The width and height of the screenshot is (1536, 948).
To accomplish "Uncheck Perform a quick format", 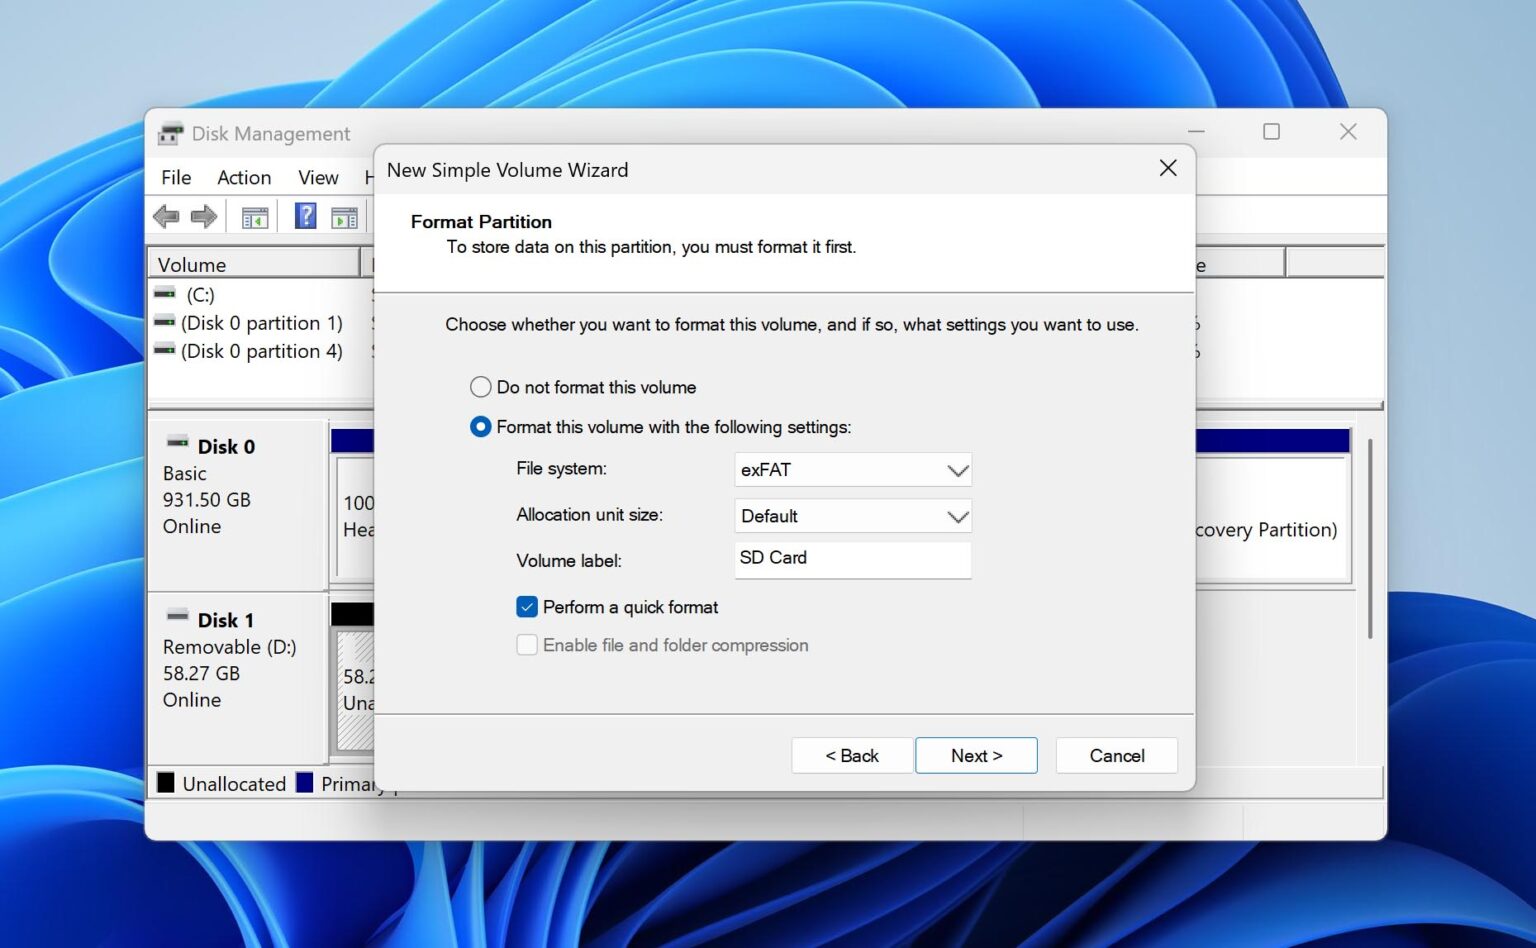I will 527,606.
